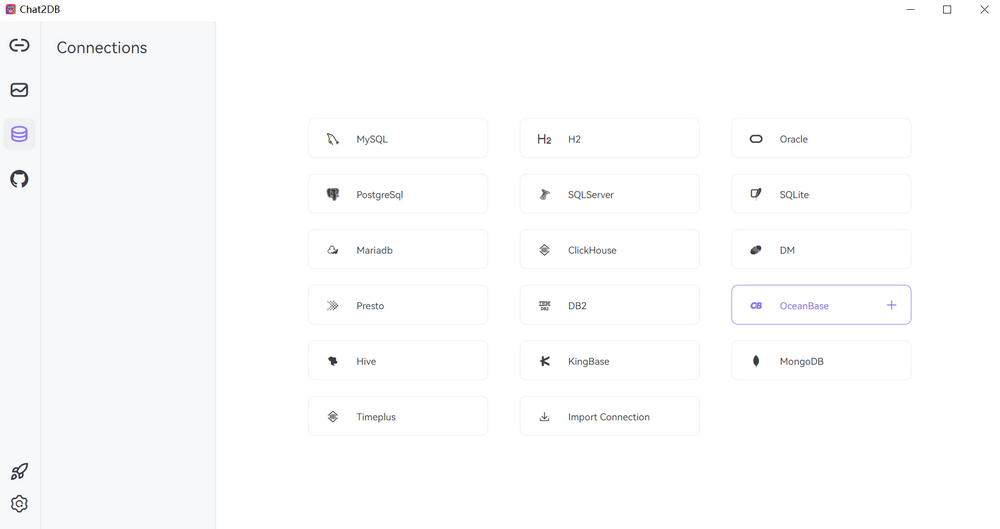Click the plus icon on OceanBase card
This screenshot has height=529, width=1000.
click(x=891, y=305)
